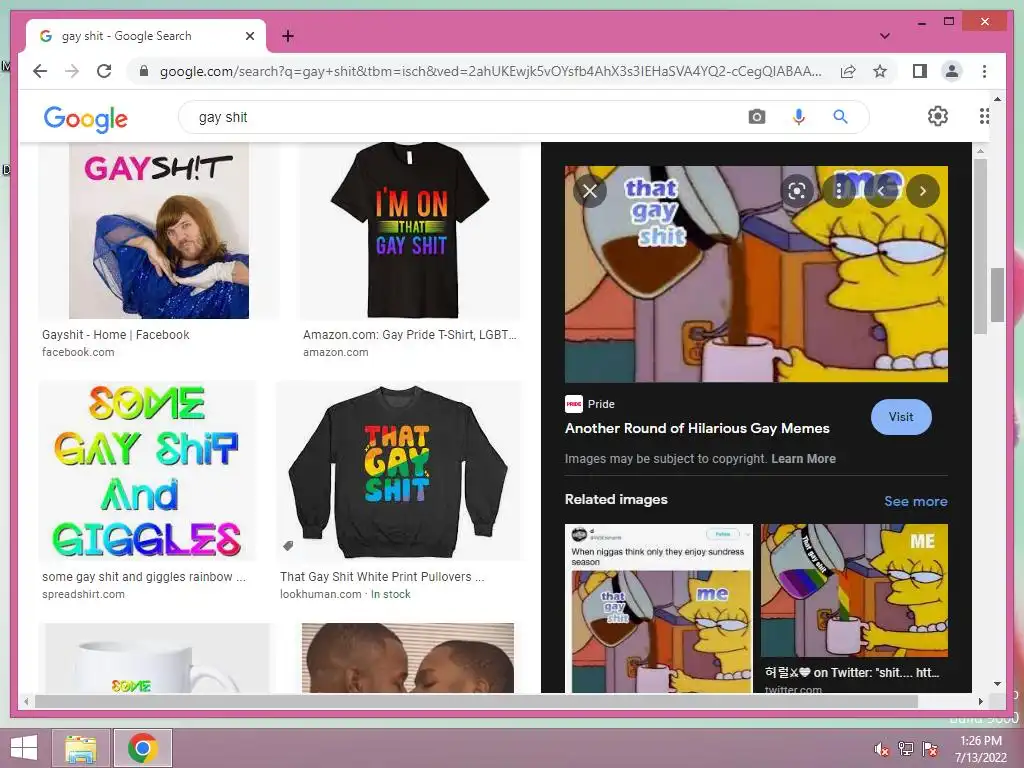Click the product tag icon on pullover
Image resolution: width=1024 pixels, height=768 pixels.
tap(288, 545)
